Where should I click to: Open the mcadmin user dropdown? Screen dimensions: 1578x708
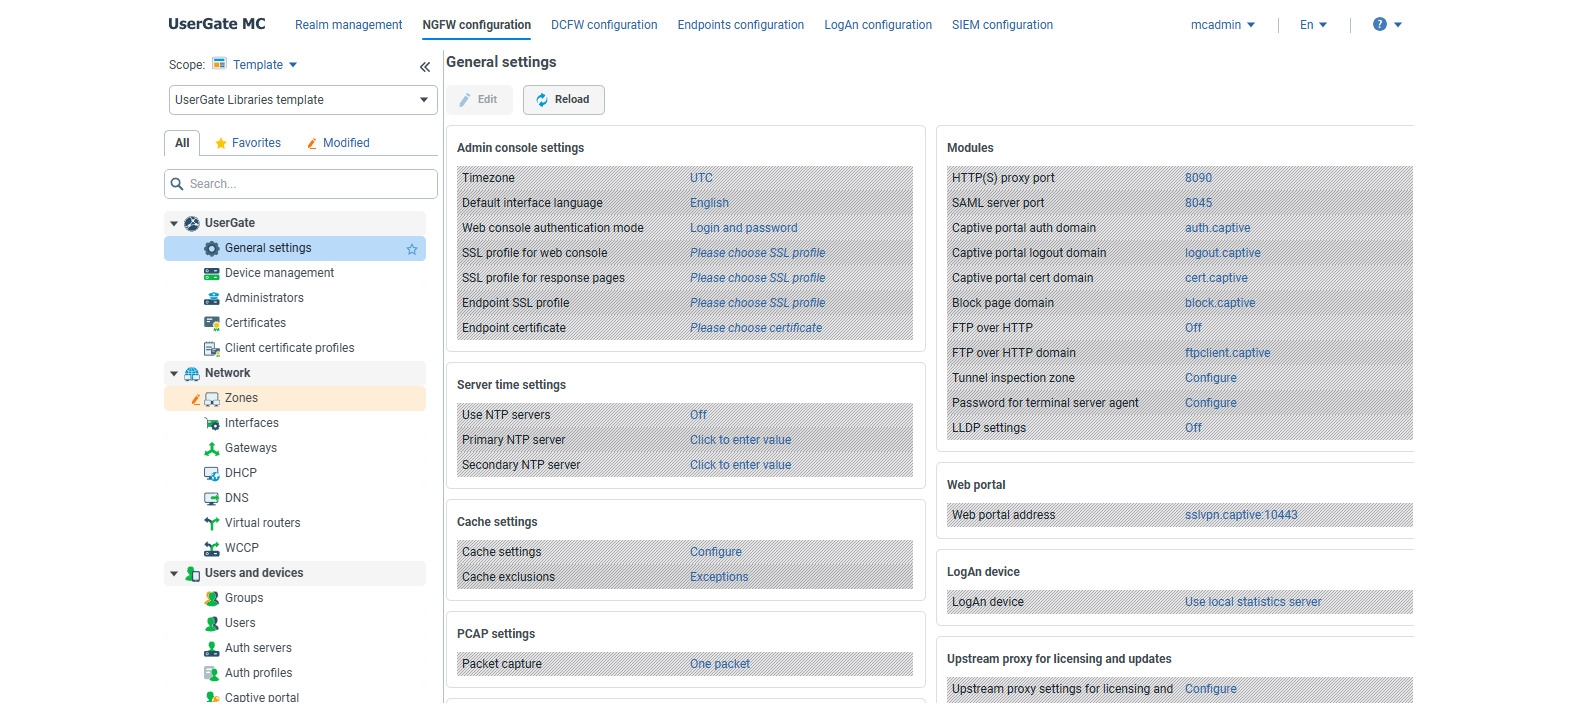[x=1222, y=25]
